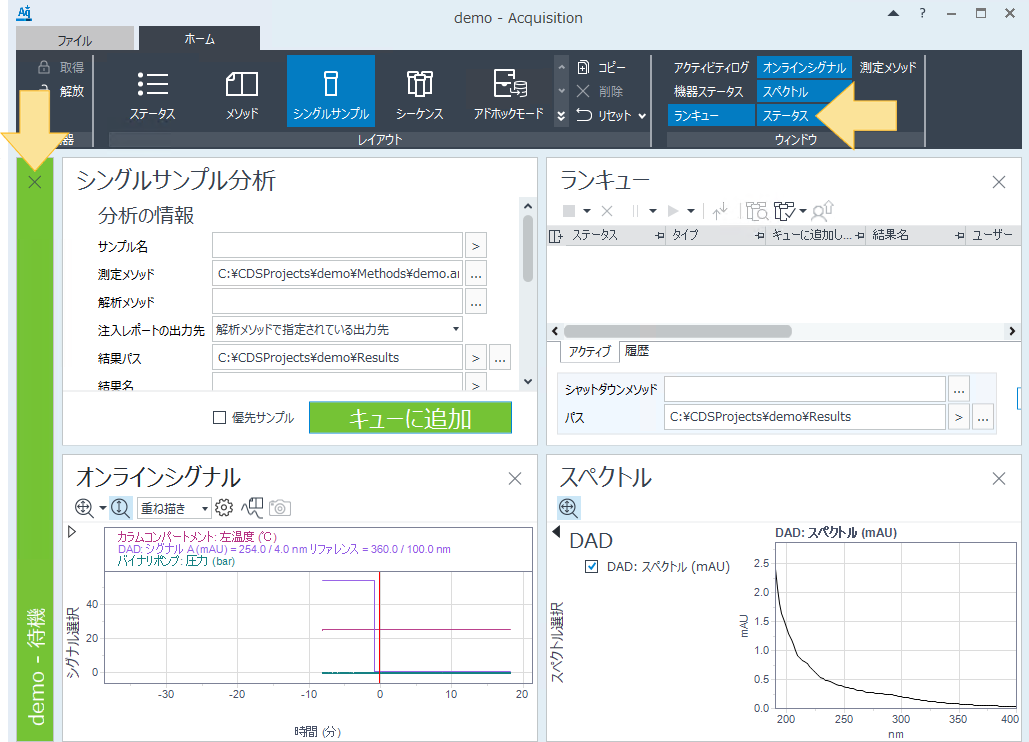Click the キューに追加 button
The image size is (1029, 742).
coord(410,418)
